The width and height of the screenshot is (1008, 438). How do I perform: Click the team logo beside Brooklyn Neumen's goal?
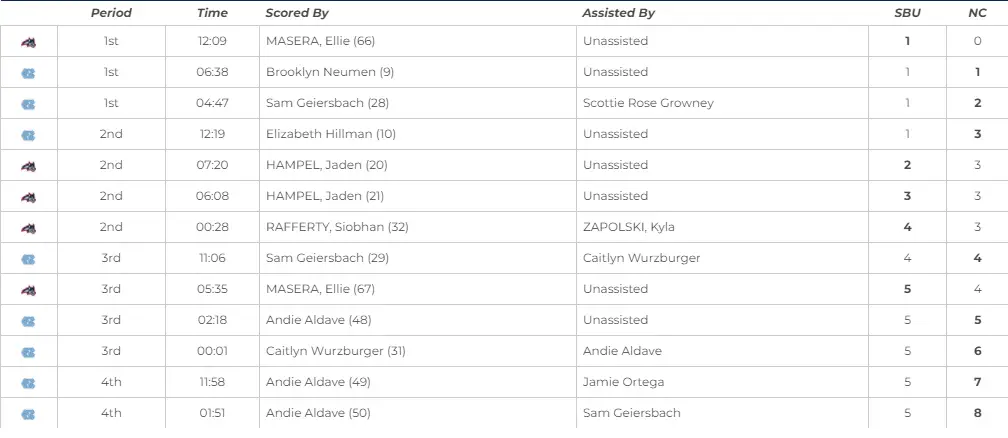(x=29, y=73)
